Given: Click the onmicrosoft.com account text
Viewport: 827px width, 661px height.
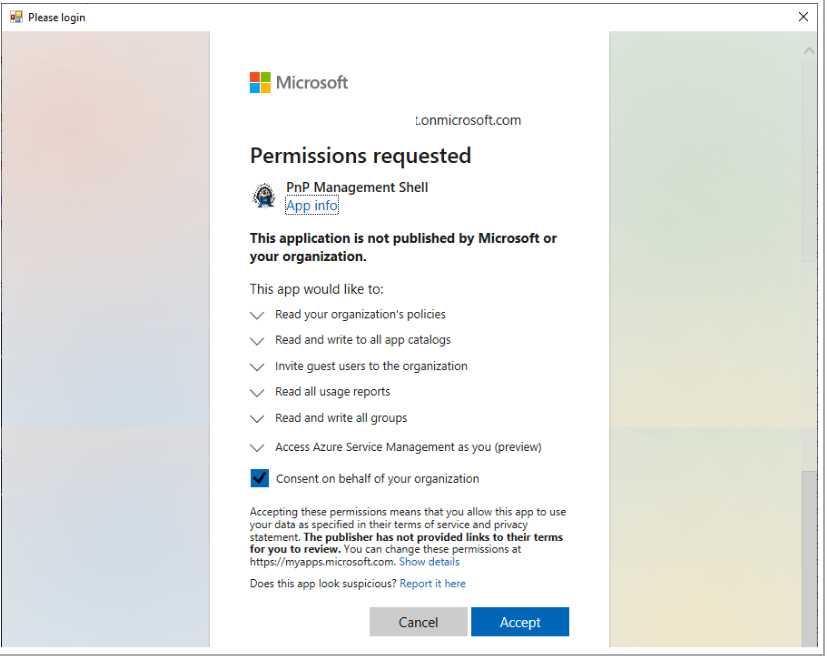Looking at the screenshot, I should tap(468, 120).
